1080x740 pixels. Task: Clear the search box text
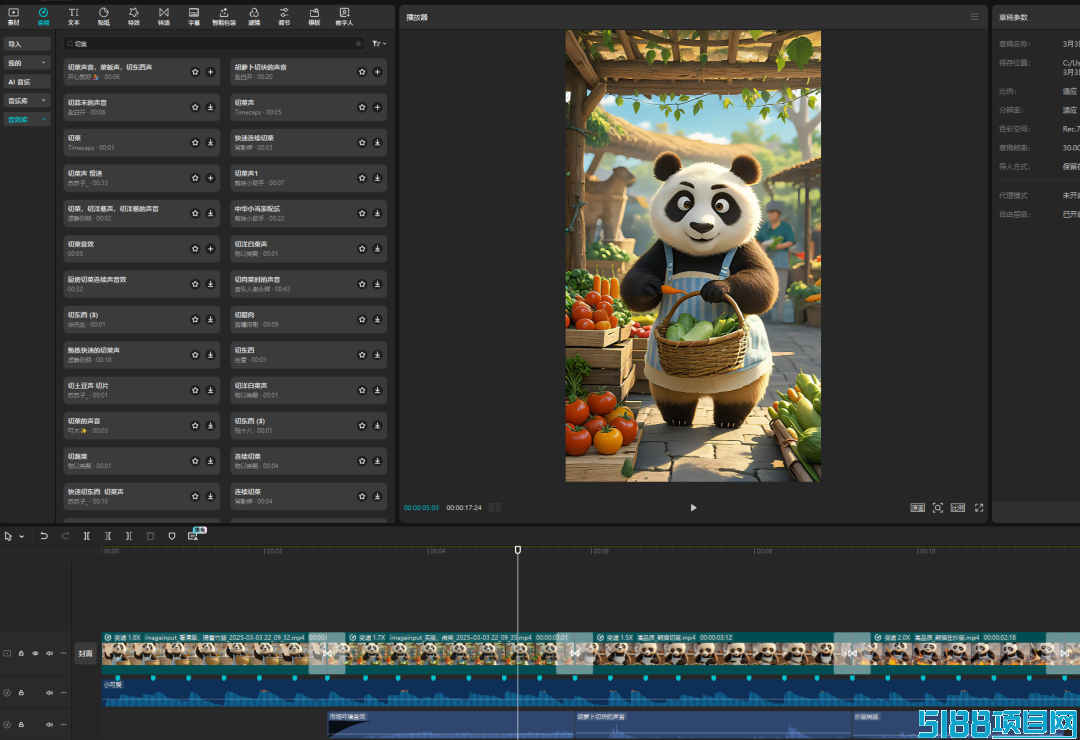(x=358, y=43)
